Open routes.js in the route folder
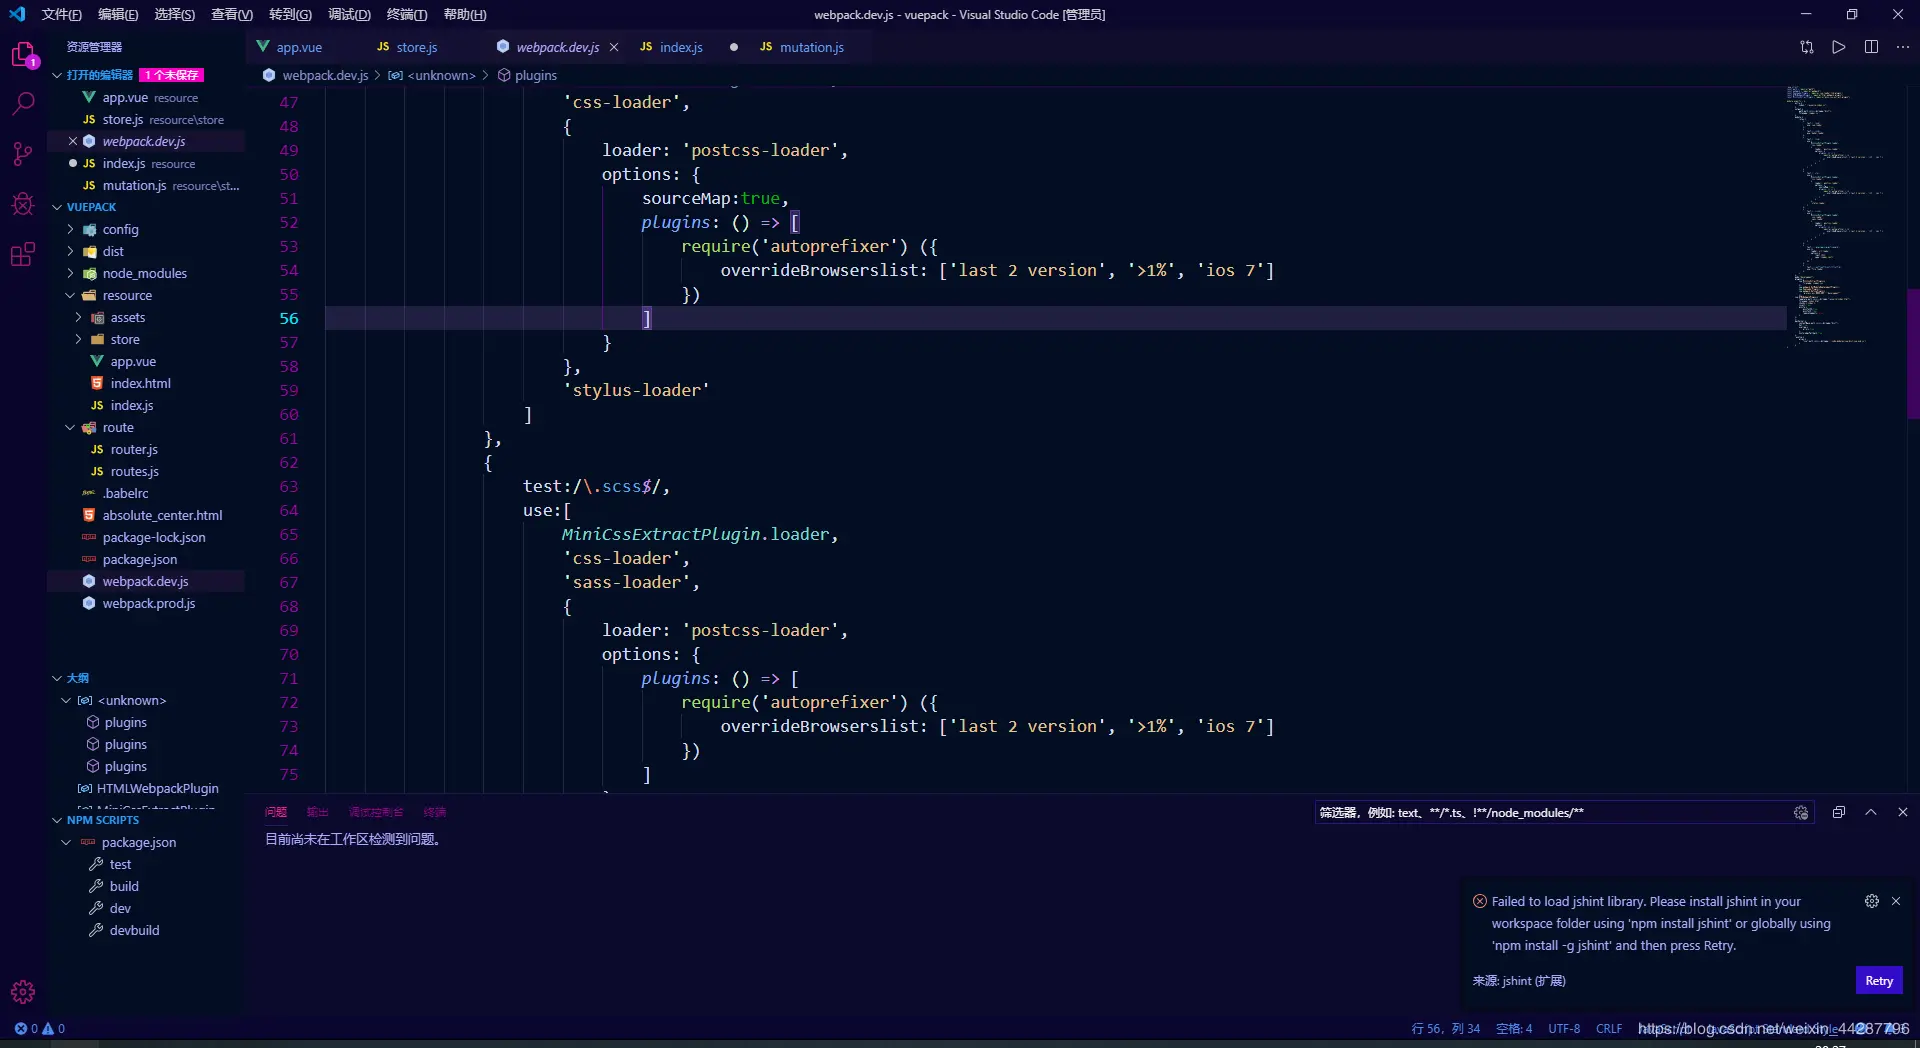The image size is (1920, 1048). click(135, 471)
